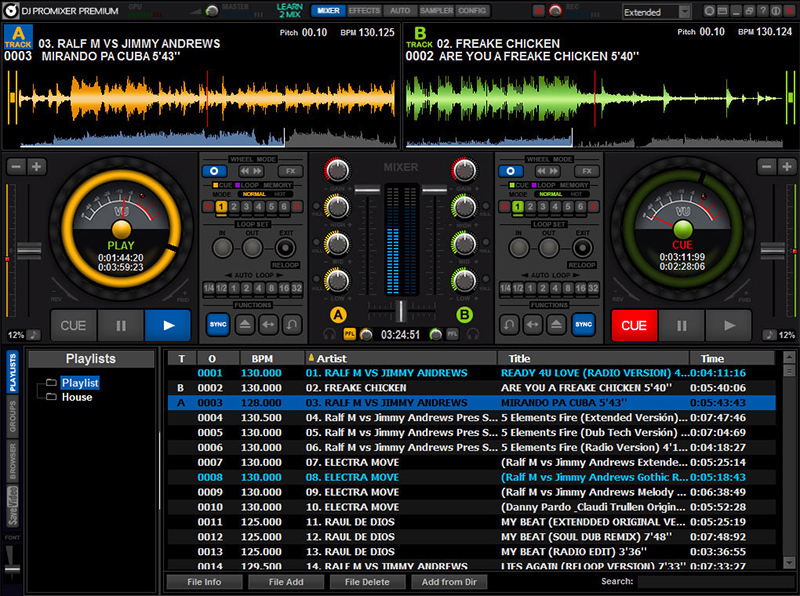This screenshot has width=800, height=596.
Task: Open the SAMPLER tab
Action: click(436, 11)
